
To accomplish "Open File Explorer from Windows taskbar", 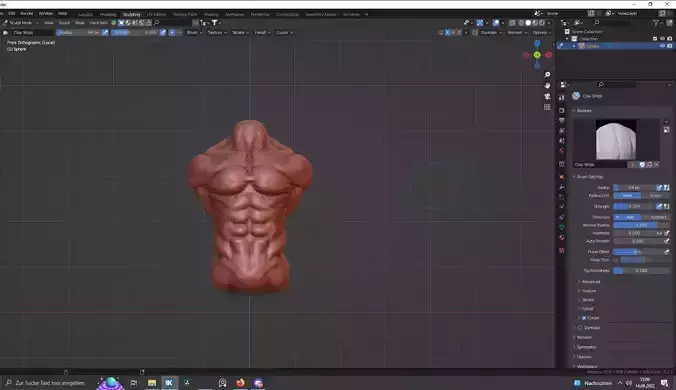I will pos(152,383).
